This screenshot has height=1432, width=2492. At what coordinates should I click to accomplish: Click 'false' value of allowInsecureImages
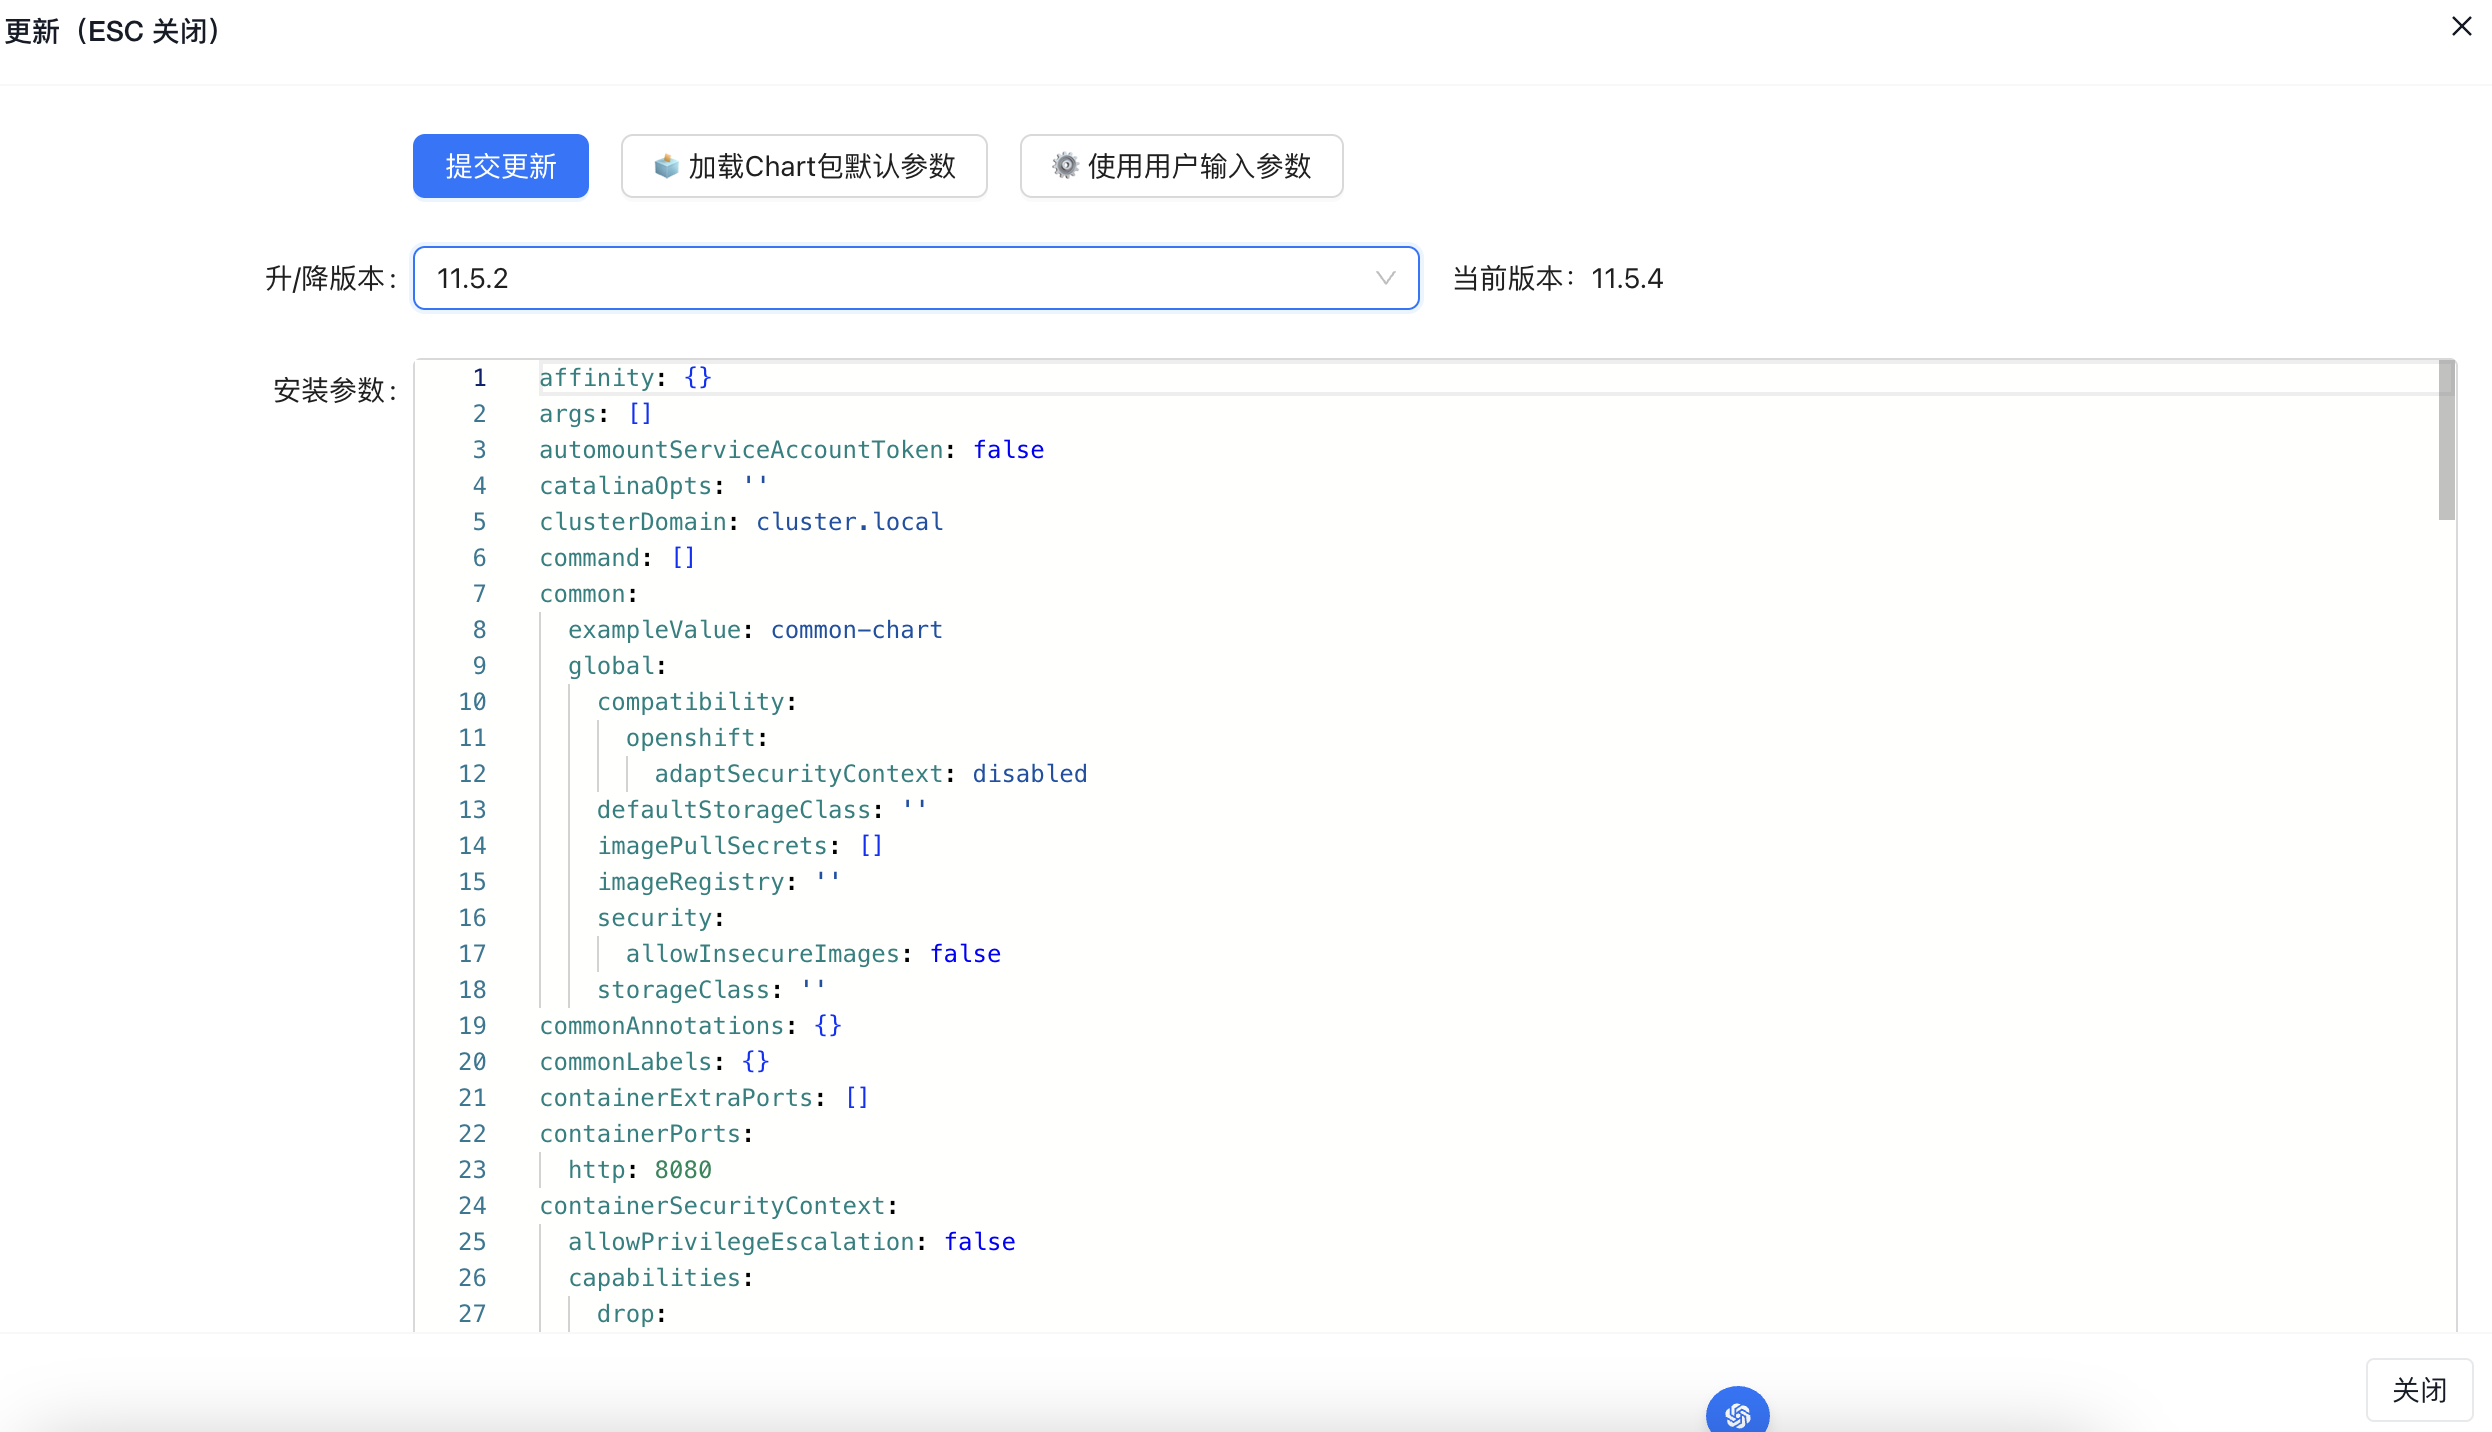965,954
